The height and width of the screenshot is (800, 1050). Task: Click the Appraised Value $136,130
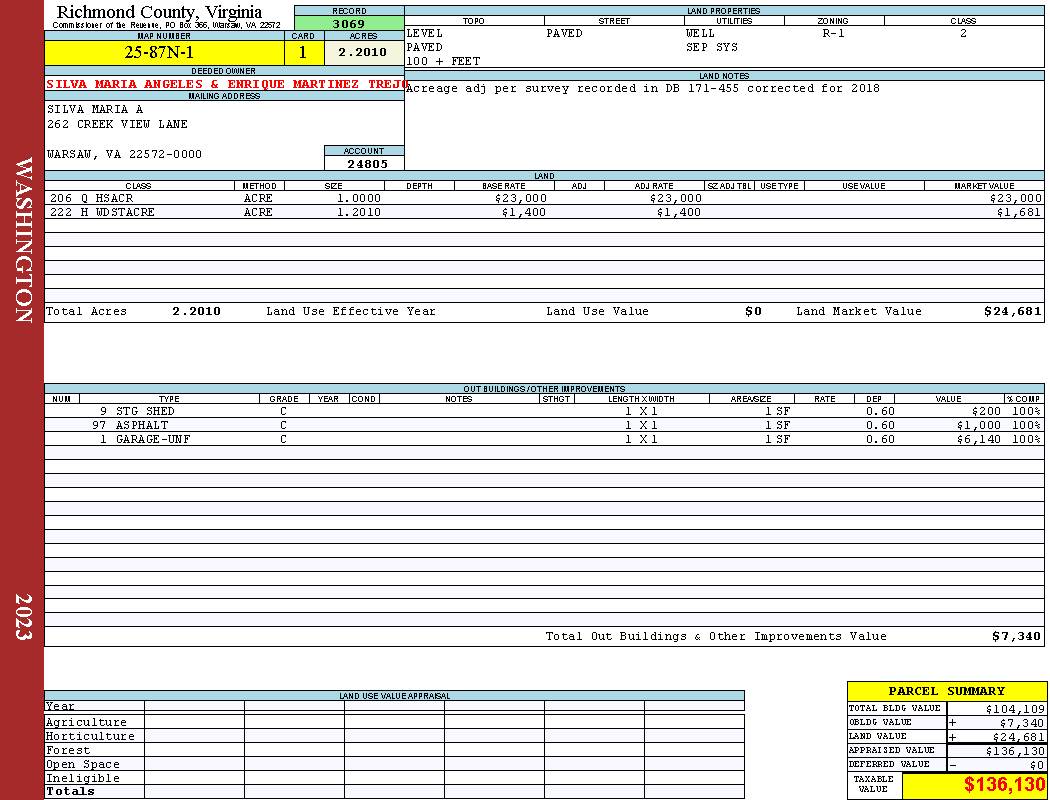1015,751
